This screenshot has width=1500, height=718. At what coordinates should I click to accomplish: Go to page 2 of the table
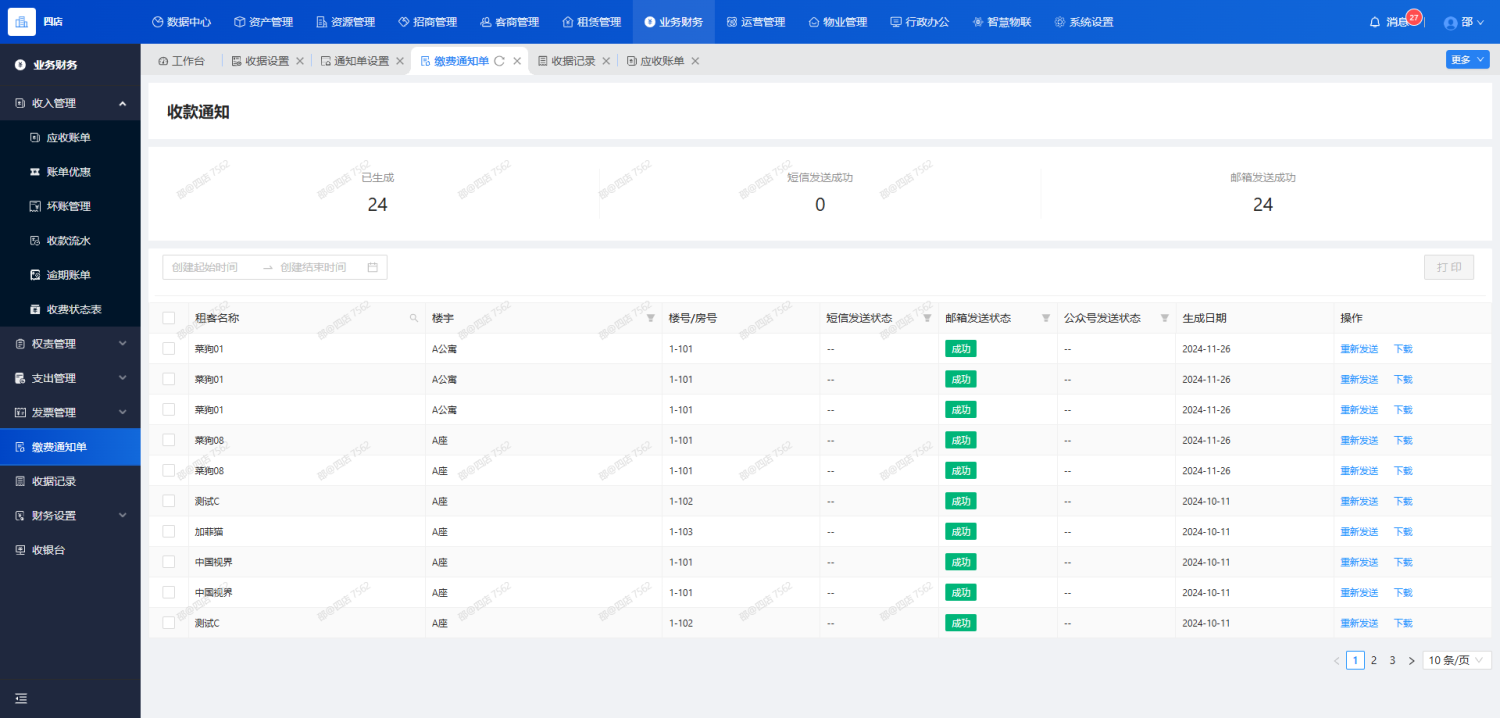tap(1374, 660)
